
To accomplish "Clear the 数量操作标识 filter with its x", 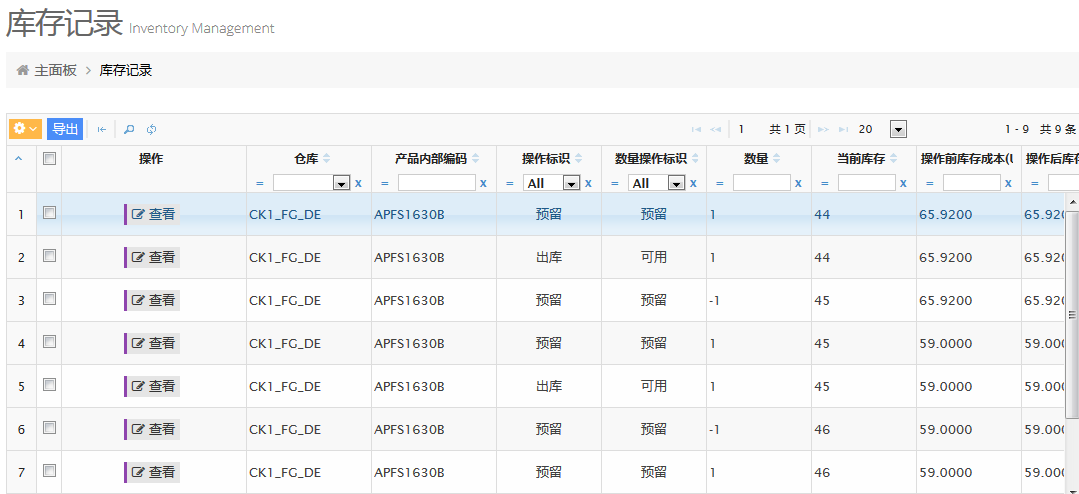I will (x=693, y=183).
